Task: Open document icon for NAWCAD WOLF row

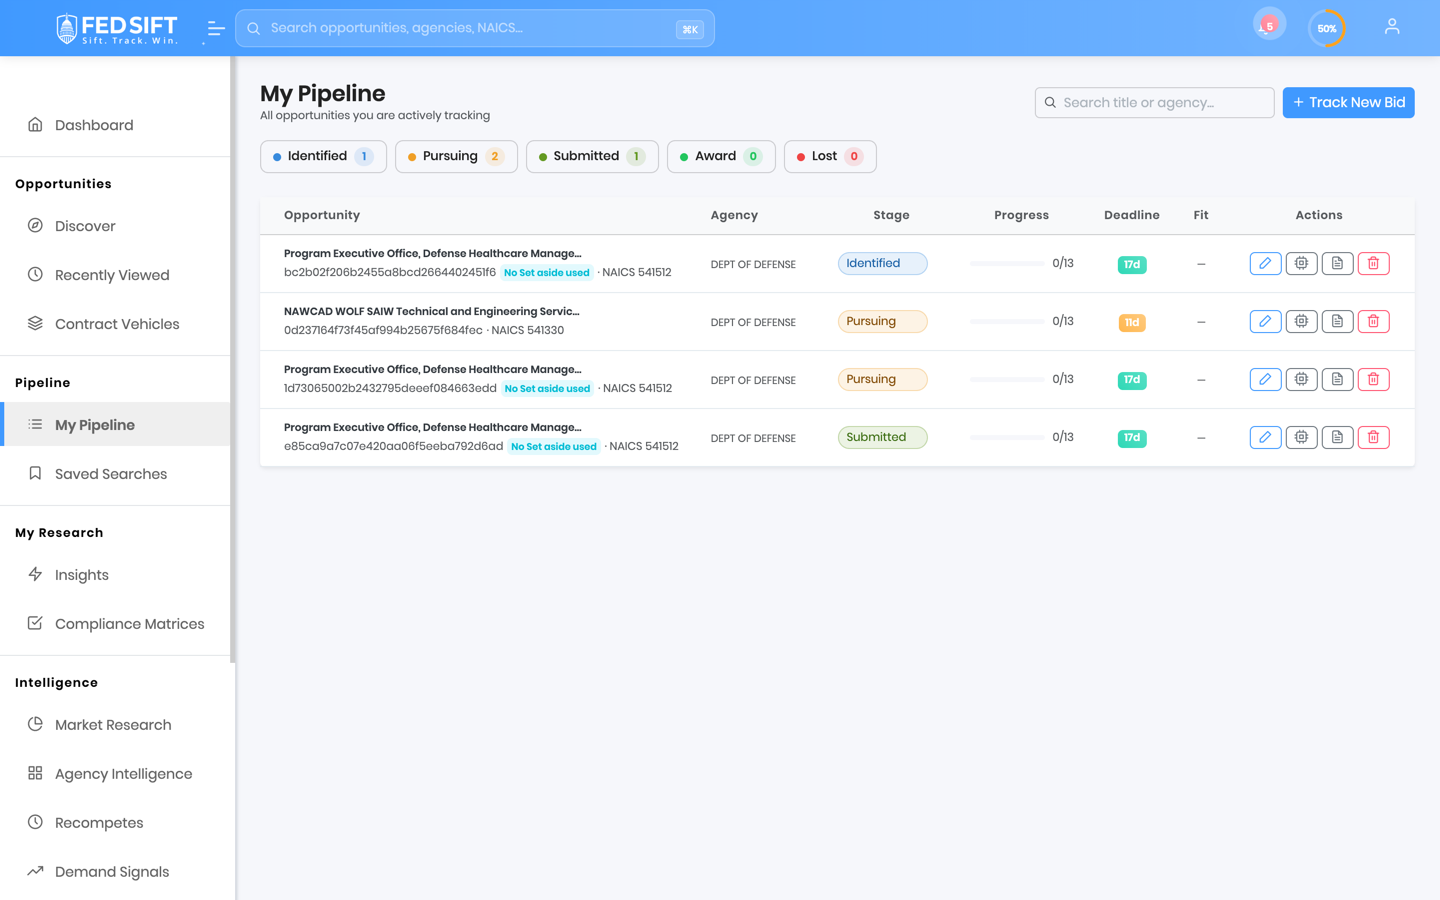Action: pyautogui.click(x=1337, y=322)
